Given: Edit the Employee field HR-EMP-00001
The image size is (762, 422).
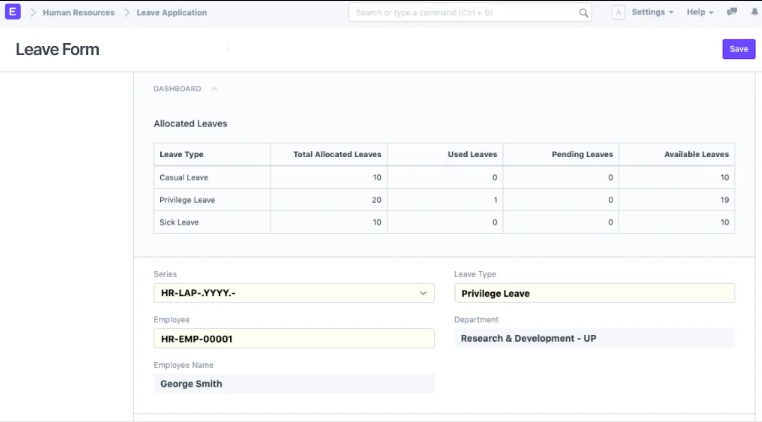Looking at the screenshot, I should pos(294,338).
